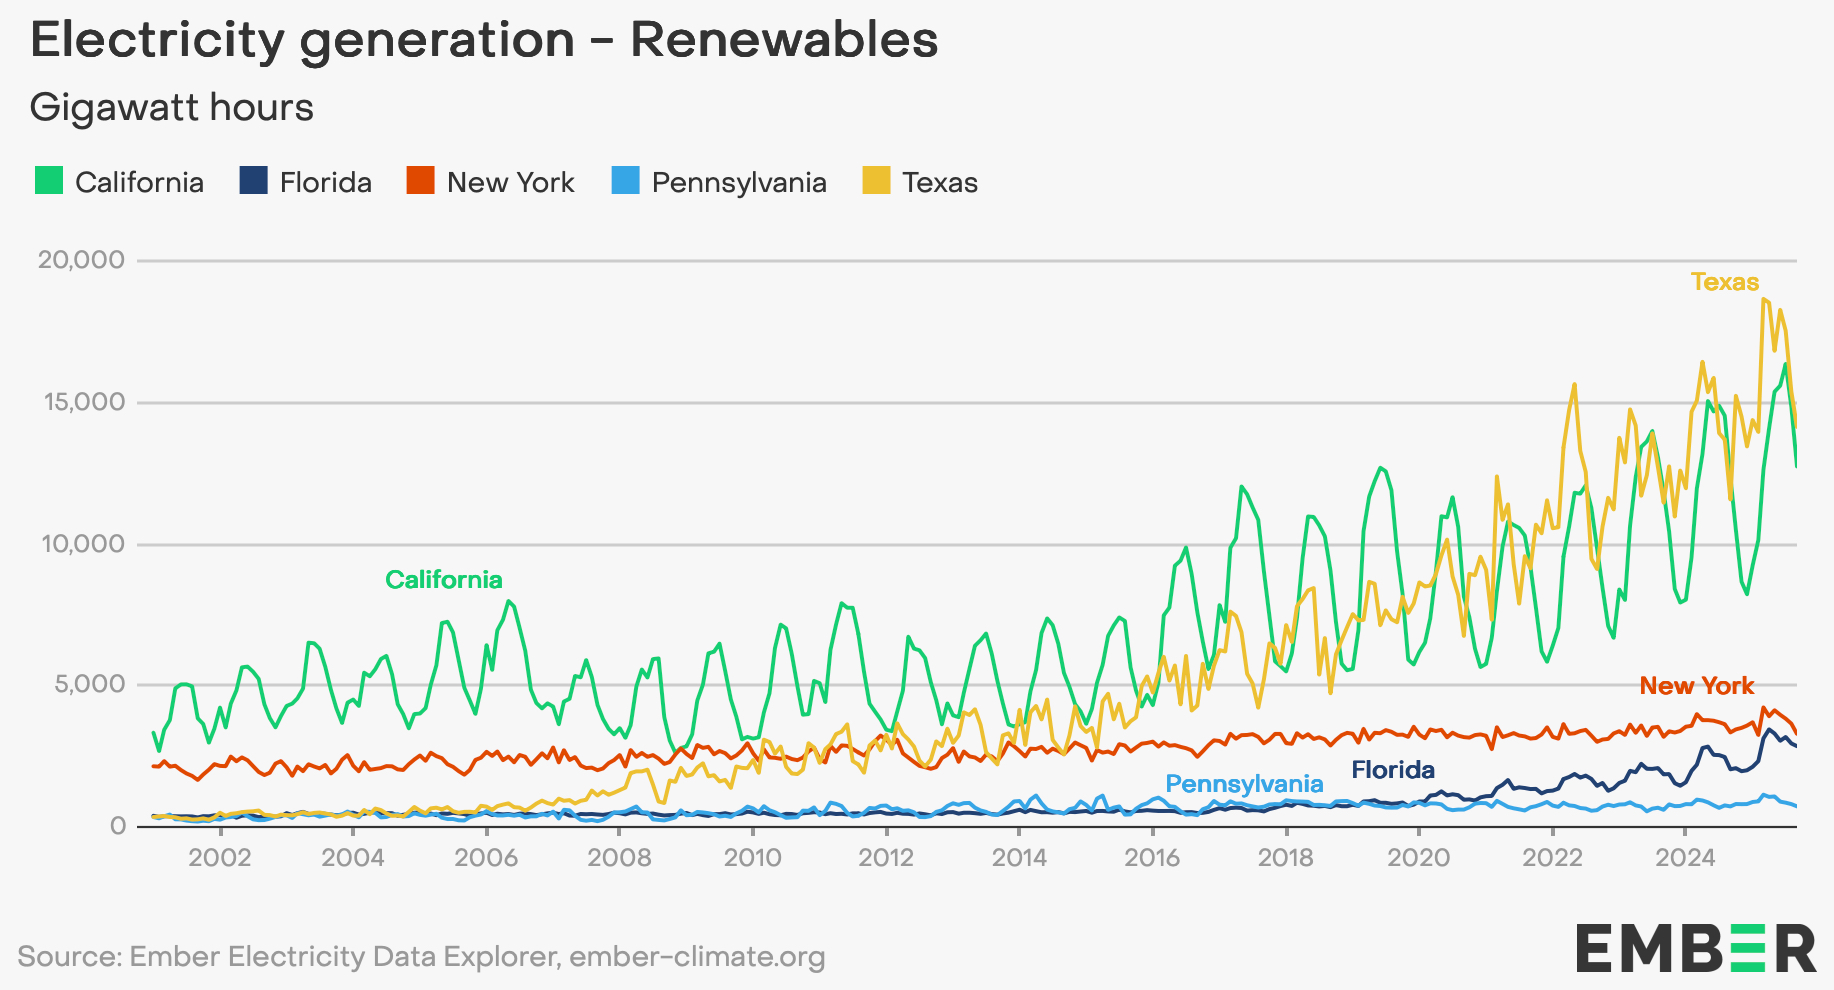Click the green California legend swatch

(49, 181)
